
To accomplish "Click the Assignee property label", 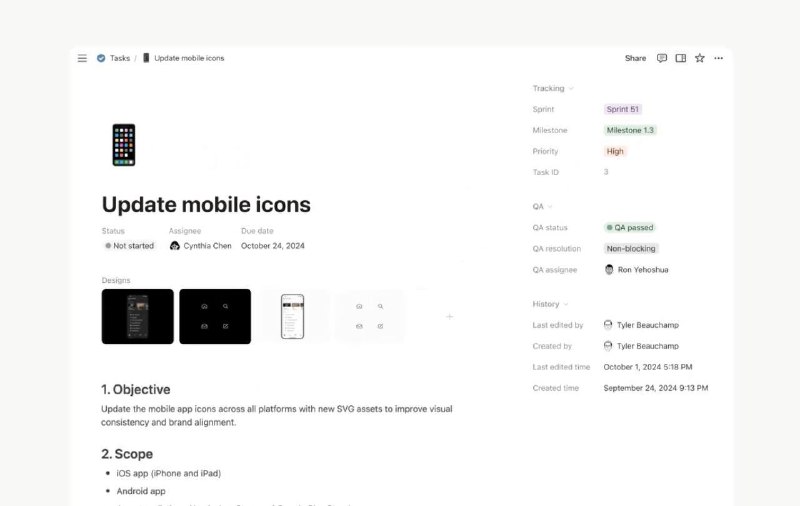I will pyautogui.click(x=185, y=231).
